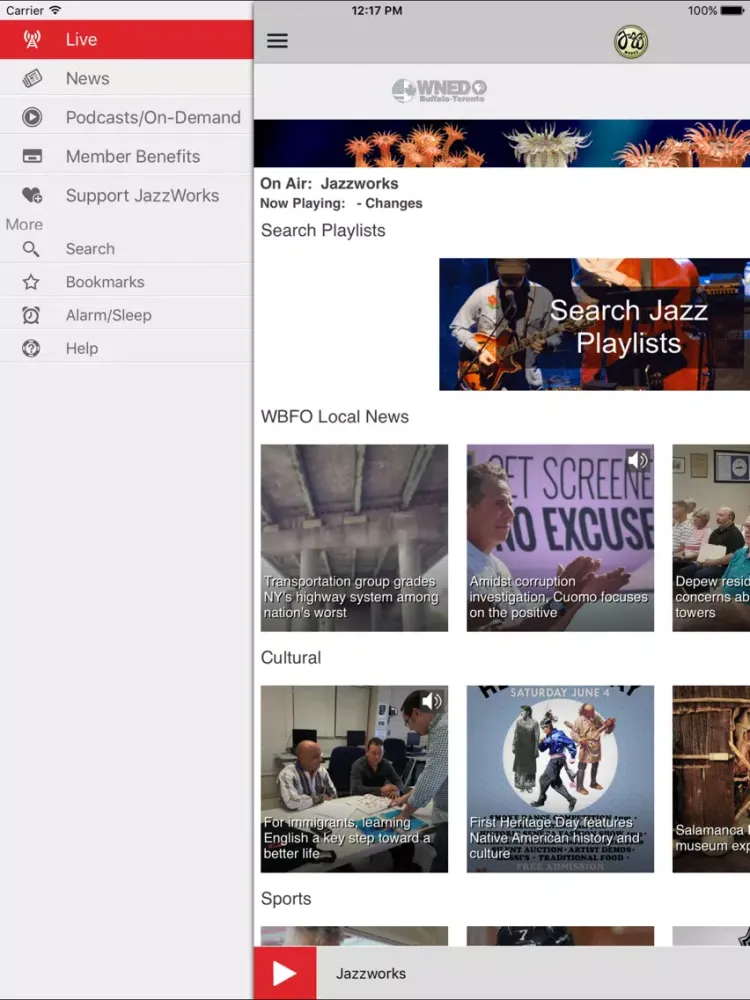Open the immigrants learning English story

354,779
